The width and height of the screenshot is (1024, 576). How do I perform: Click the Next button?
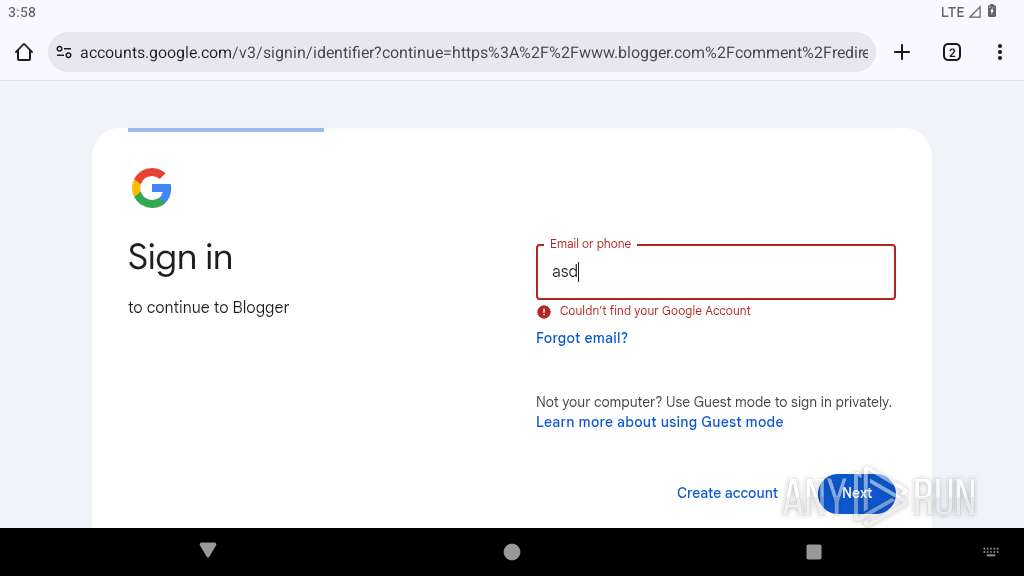point(857,493)
